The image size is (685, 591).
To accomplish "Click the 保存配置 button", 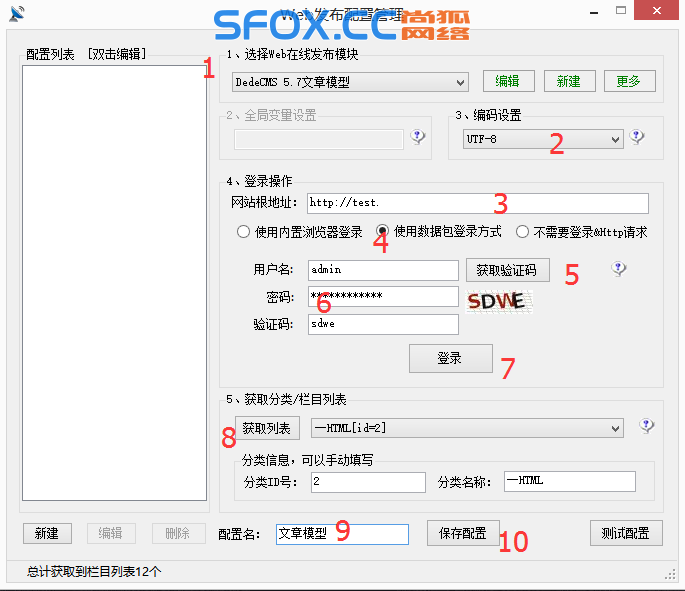I will pos(463,533).
